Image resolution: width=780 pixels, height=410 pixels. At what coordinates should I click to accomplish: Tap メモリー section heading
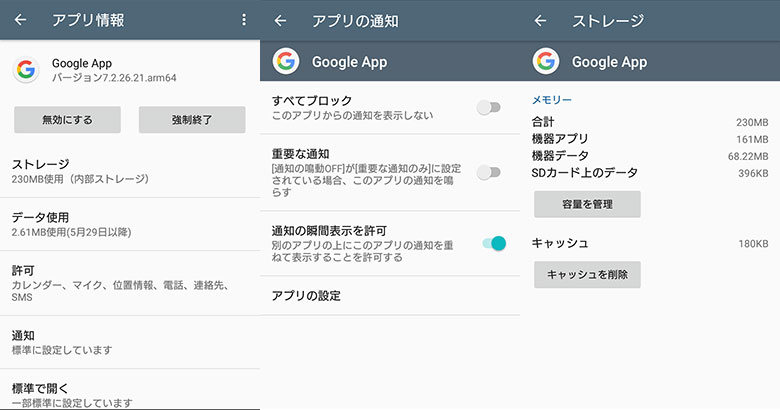tap(552, 100)
